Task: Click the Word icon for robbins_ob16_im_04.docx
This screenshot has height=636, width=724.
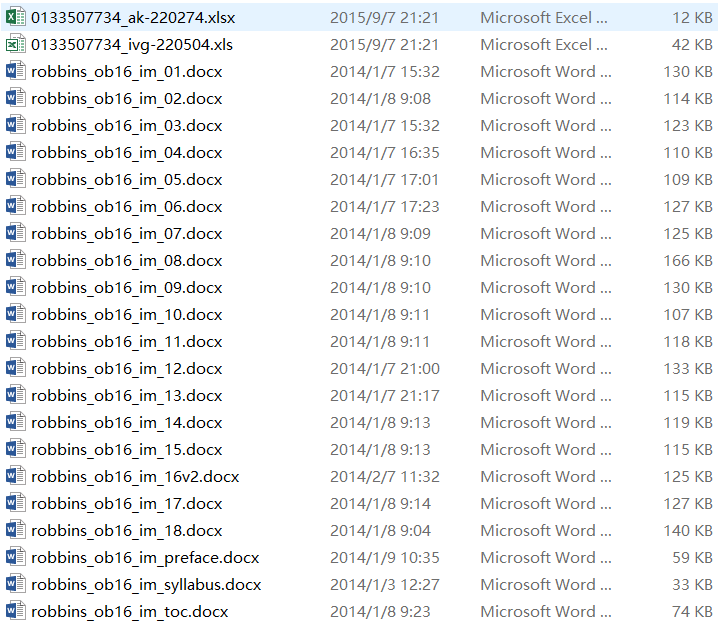Action: (x=15, y=152)
